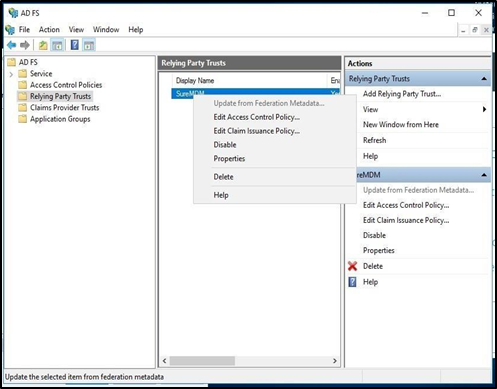Screen dimensions: 497x389
Task: Click the Service folder icon
Action: click(23, 73)
